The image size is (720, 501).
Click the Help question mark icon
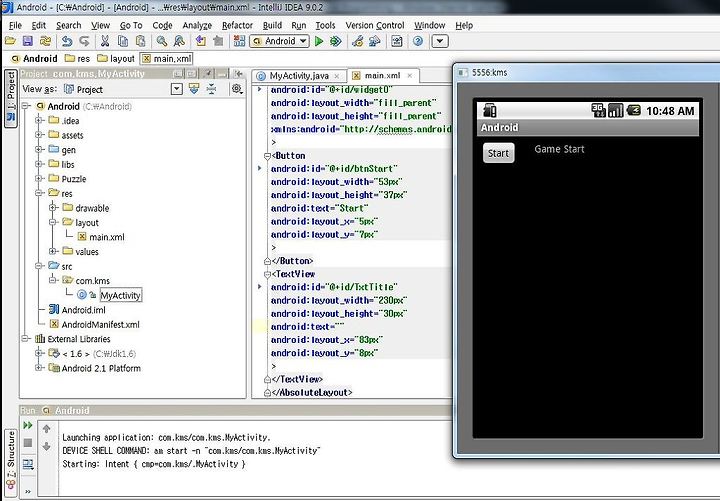(418, 41)
